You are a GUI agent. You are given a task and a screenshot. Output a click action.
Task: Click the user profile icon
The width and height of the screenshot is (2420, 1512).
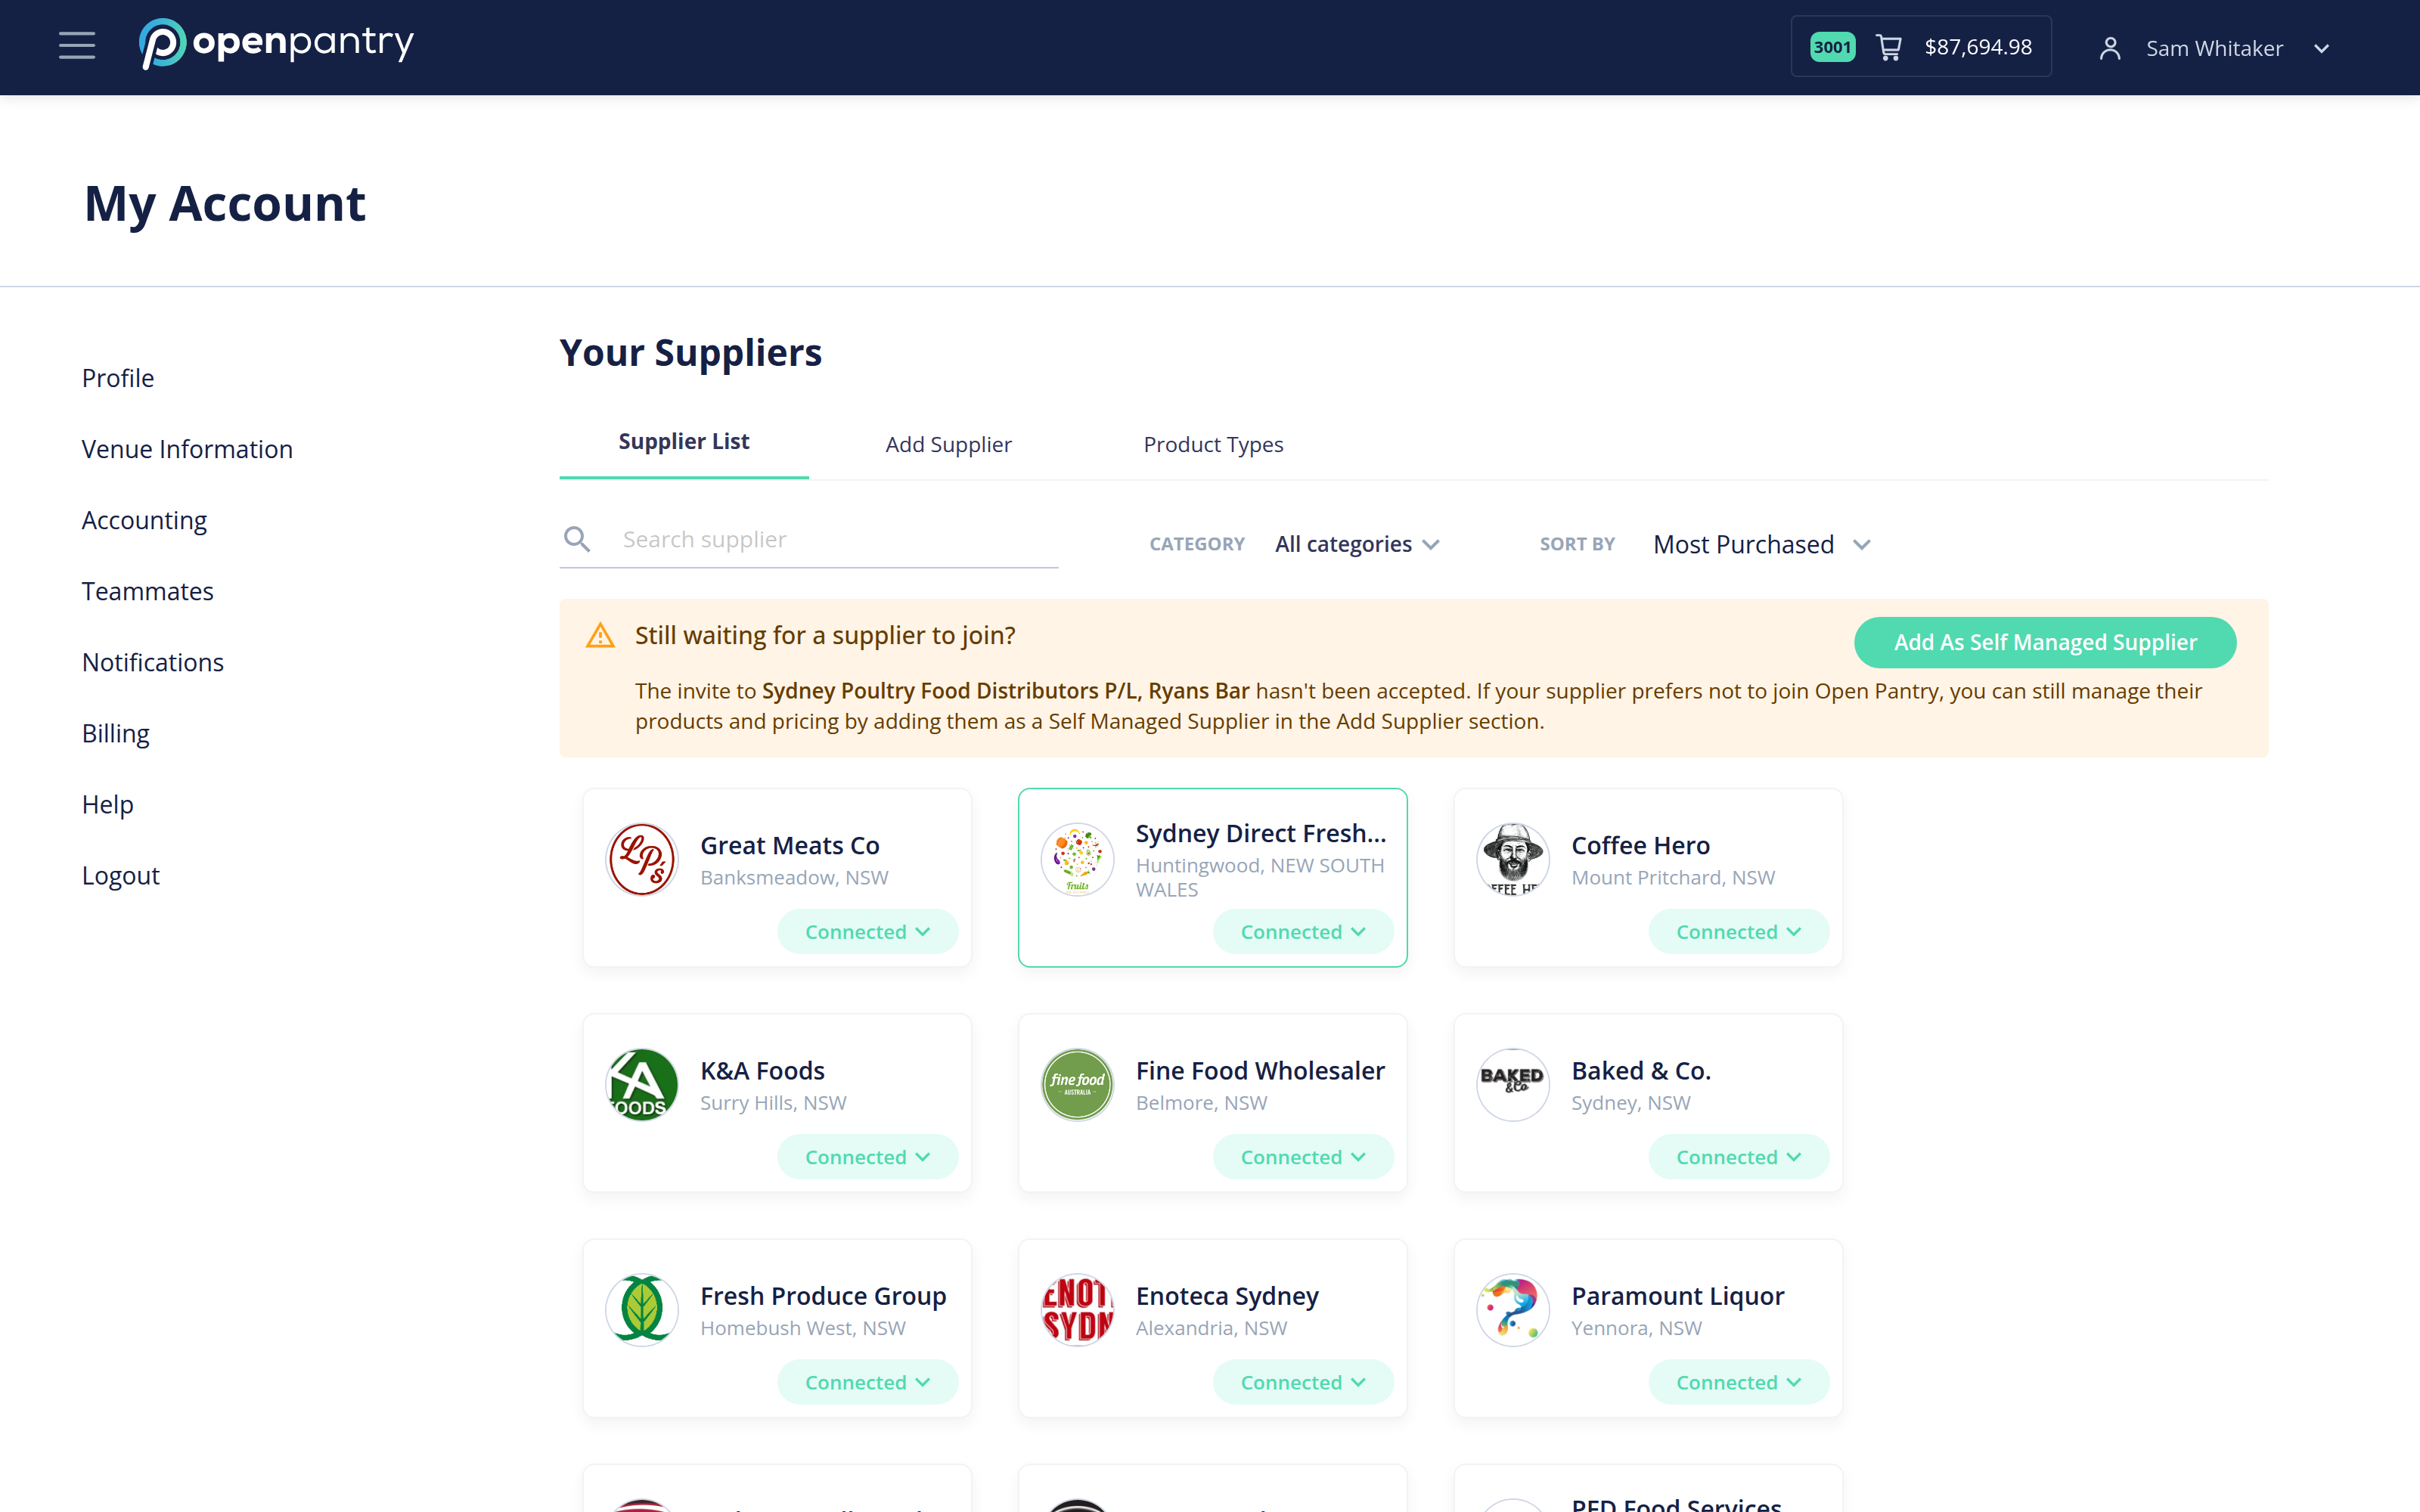click(2110, 48)
